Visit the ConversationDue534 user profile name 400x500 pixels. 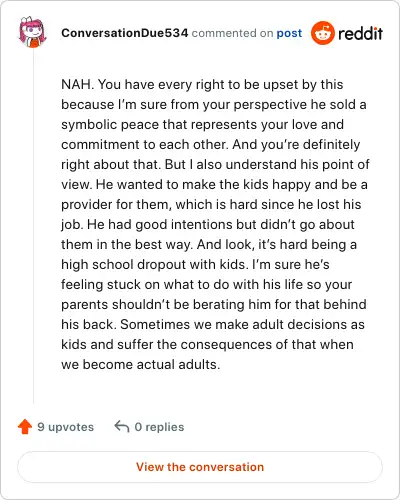[125, 33]
